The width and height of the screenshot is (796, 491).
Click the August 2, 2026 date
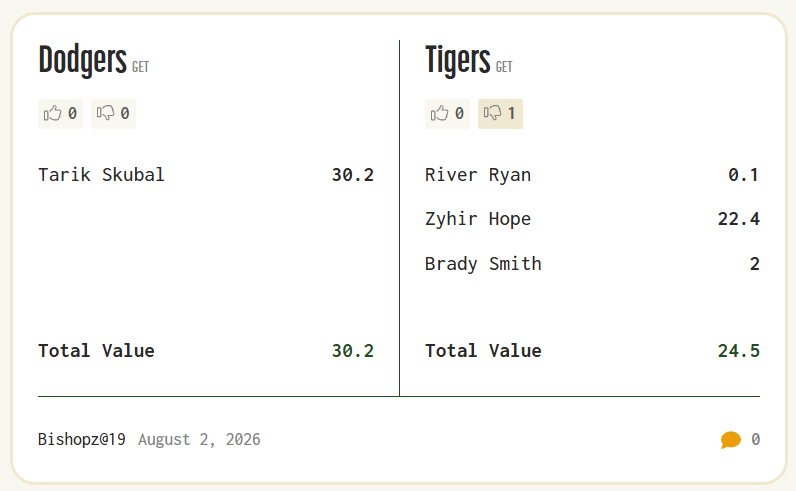click(200, 439)
